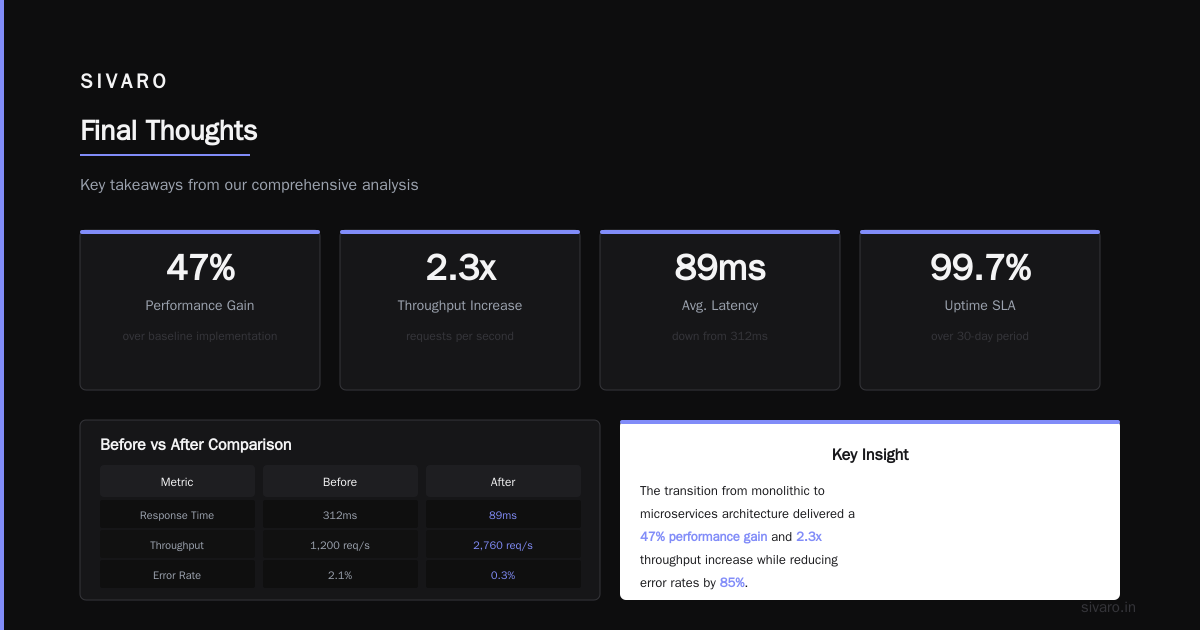Image resolution: width=1200 pixels, height=630 pixels.
Task: Click the 0.3% error rate cell
Action: pyautogui.click(x=503, y=575)
